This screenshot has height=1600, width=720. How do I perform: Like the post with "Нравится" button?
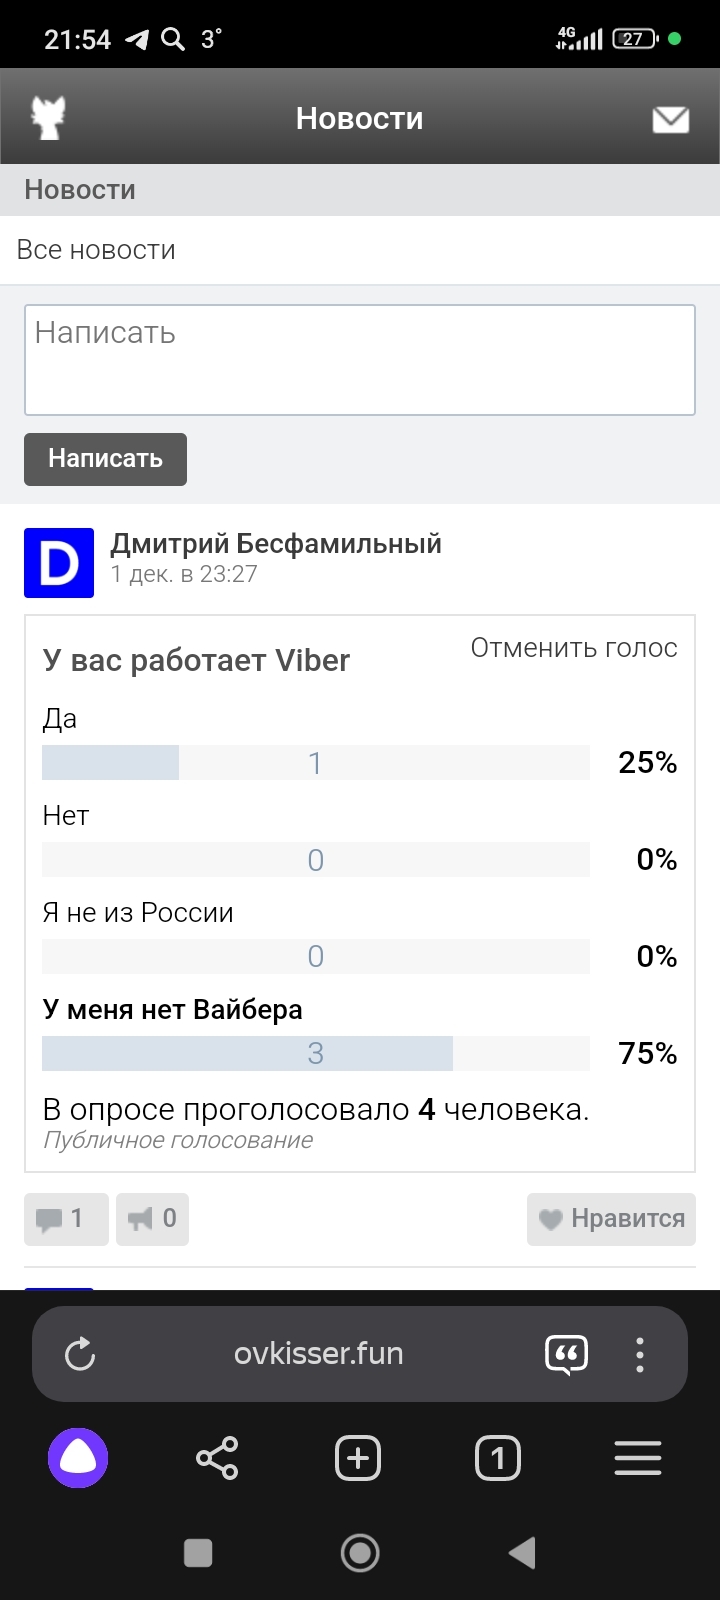coord(611,1218)
